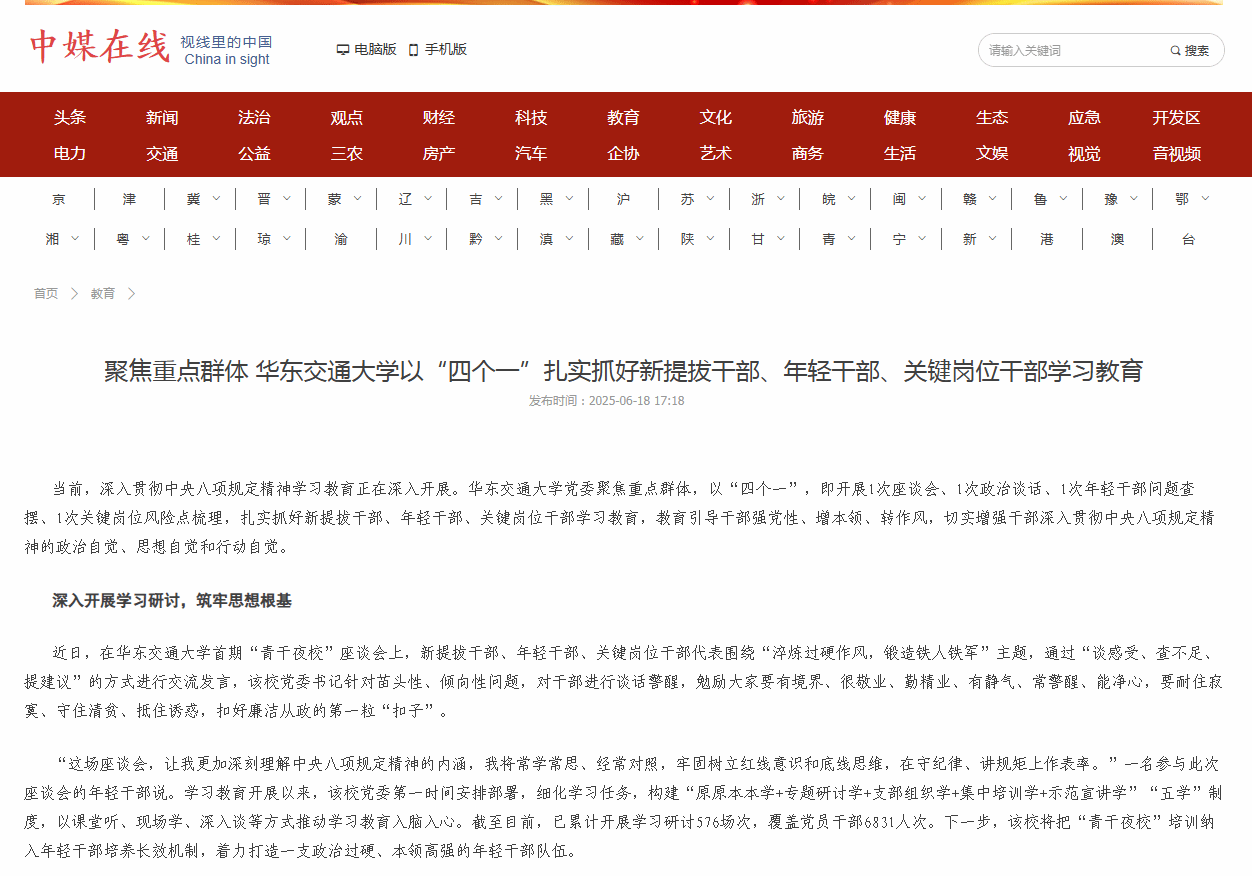Open the 头条 navigation section

(x=70, y=118)
